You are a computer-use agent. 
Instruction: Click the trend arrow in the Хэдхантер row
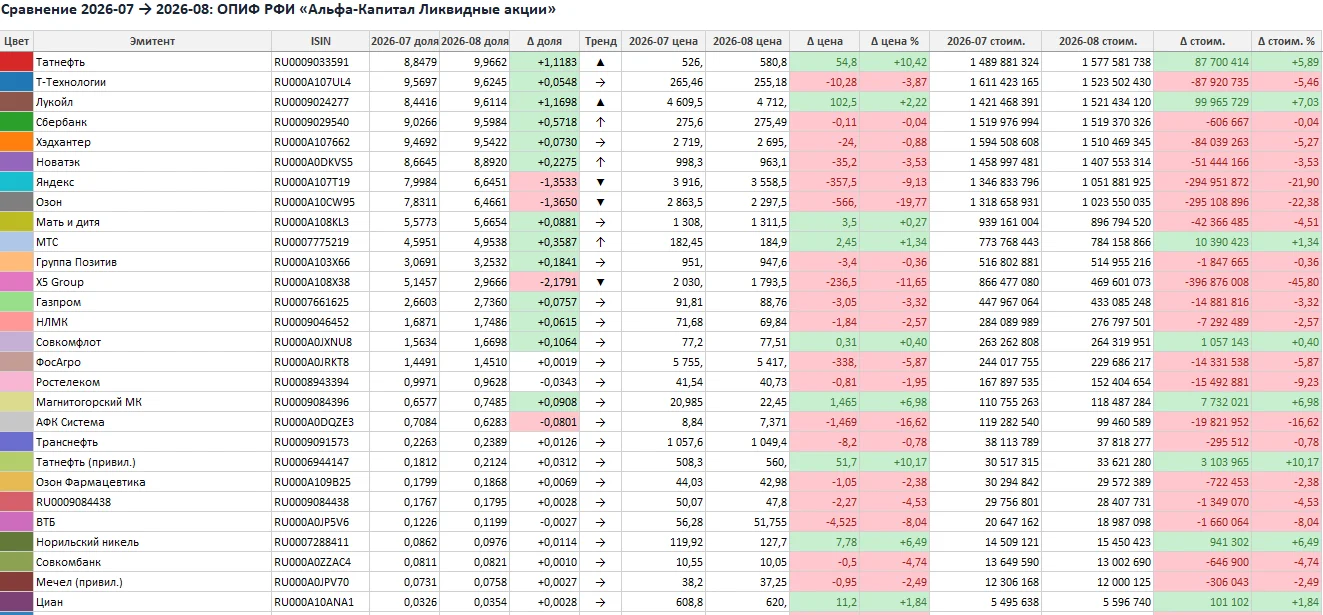pyautogui.click(x=600, y=142)
